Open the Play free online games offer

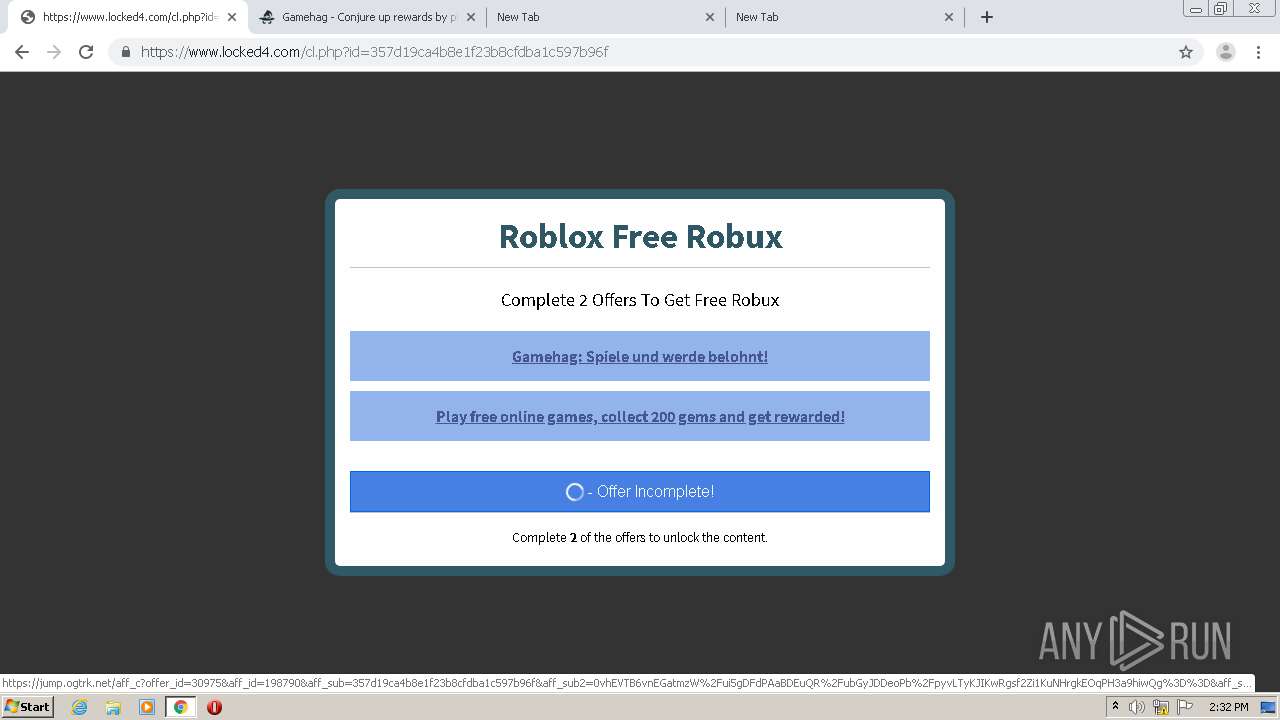(640, 416)
